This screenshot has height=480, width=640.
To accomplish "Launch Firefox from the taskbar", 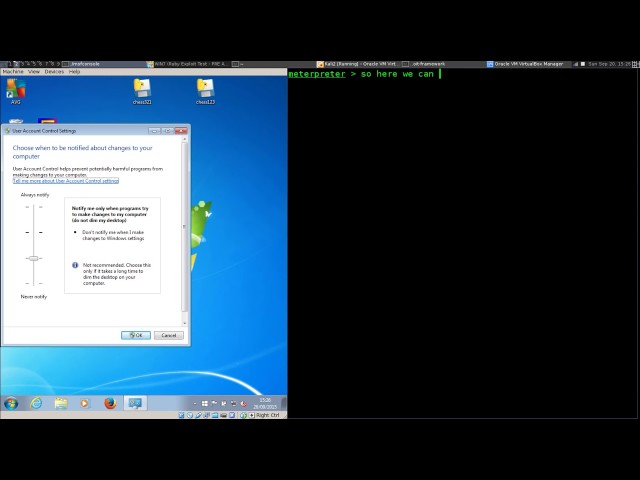I will pyautogui.click(x=110, y=404).
